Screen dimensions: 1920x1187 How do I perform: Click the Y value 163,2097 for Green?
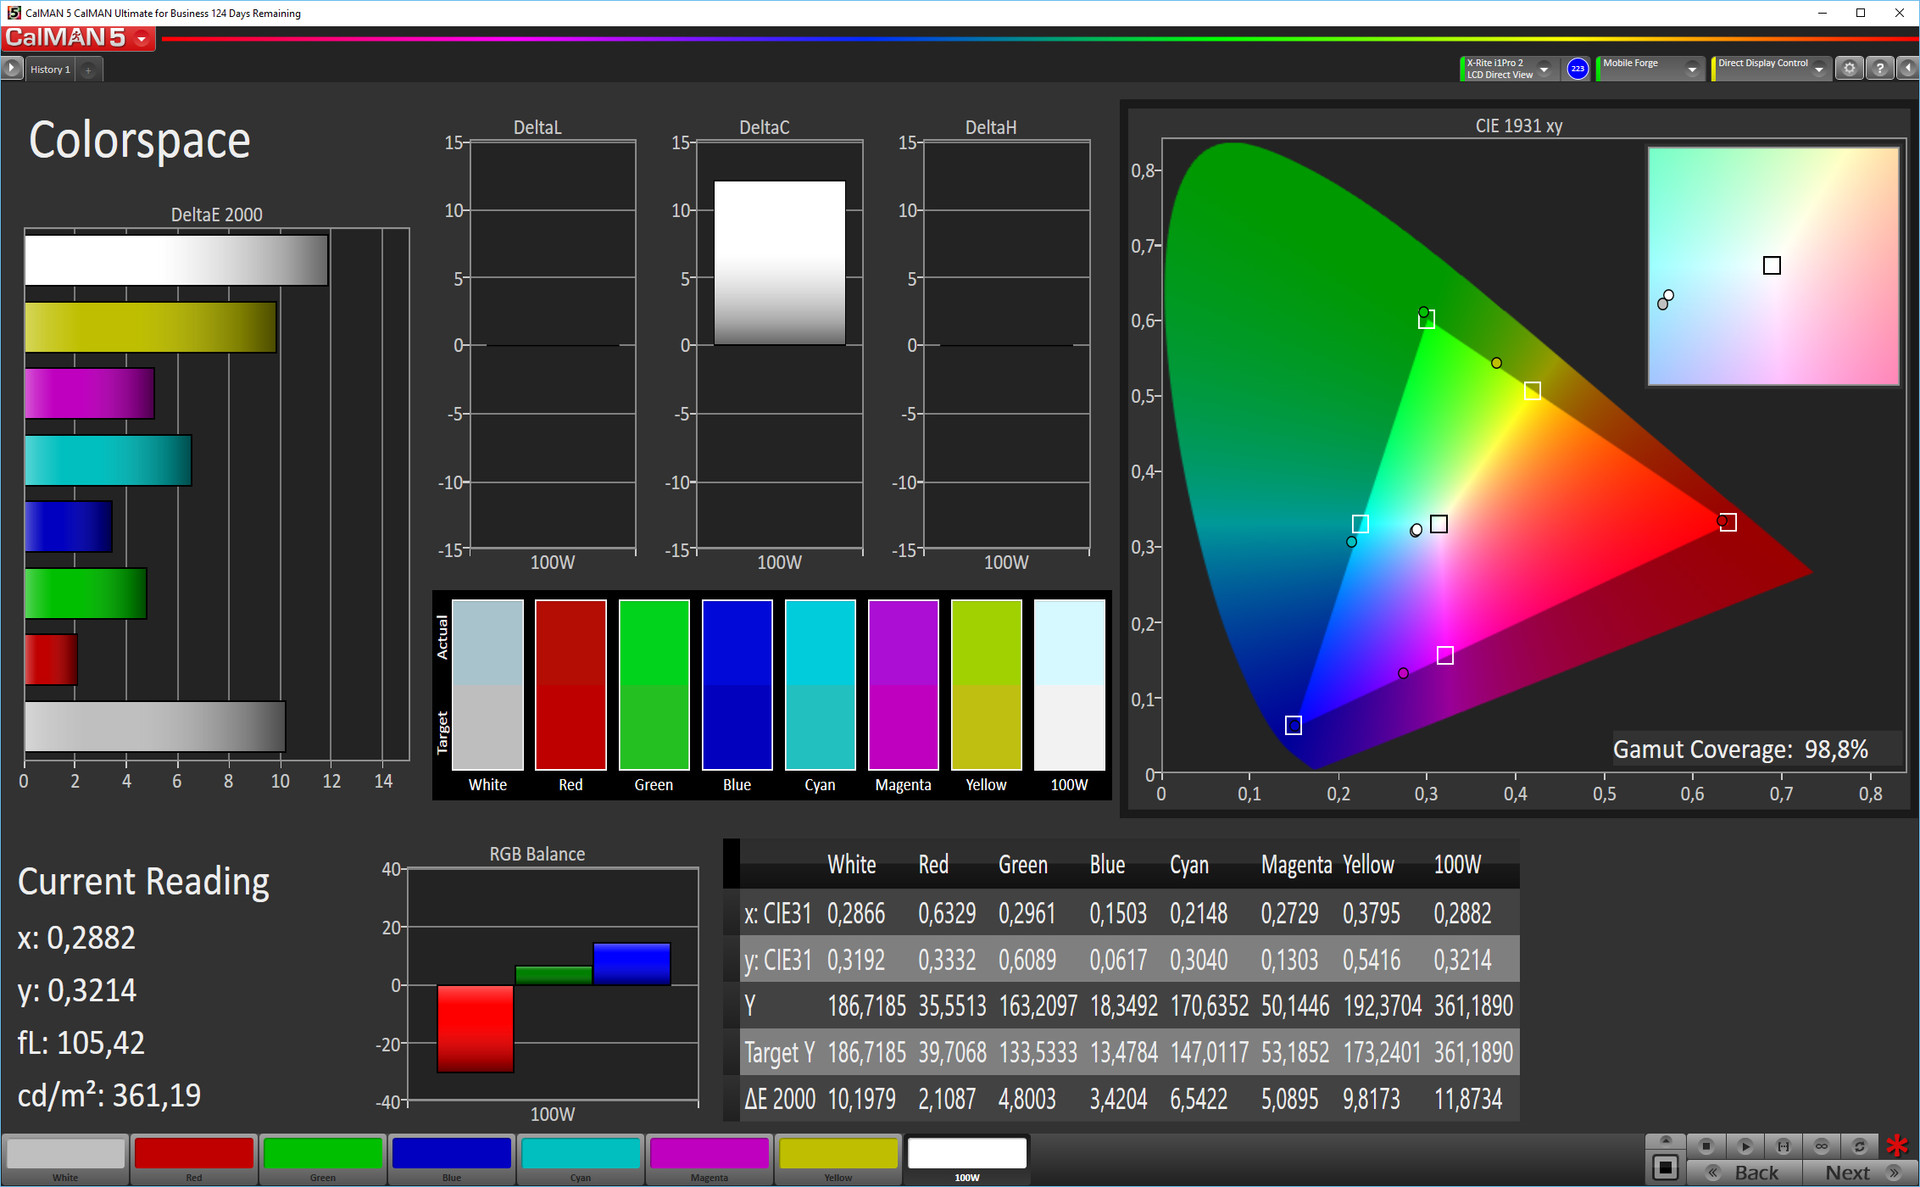[x=1038, y=1006]
